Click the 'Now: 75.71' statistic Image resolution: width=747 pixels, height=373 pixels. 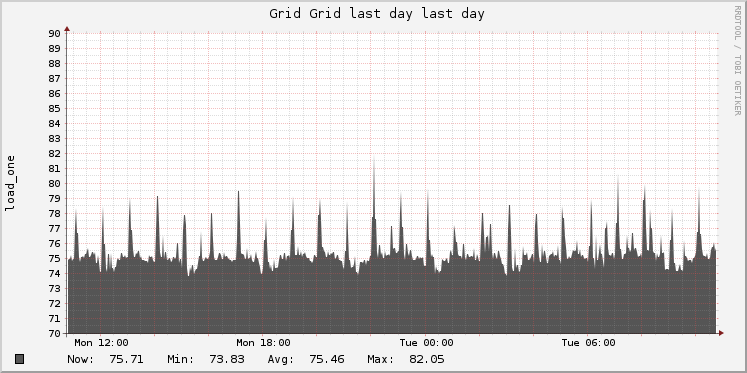tap(105, 359)
